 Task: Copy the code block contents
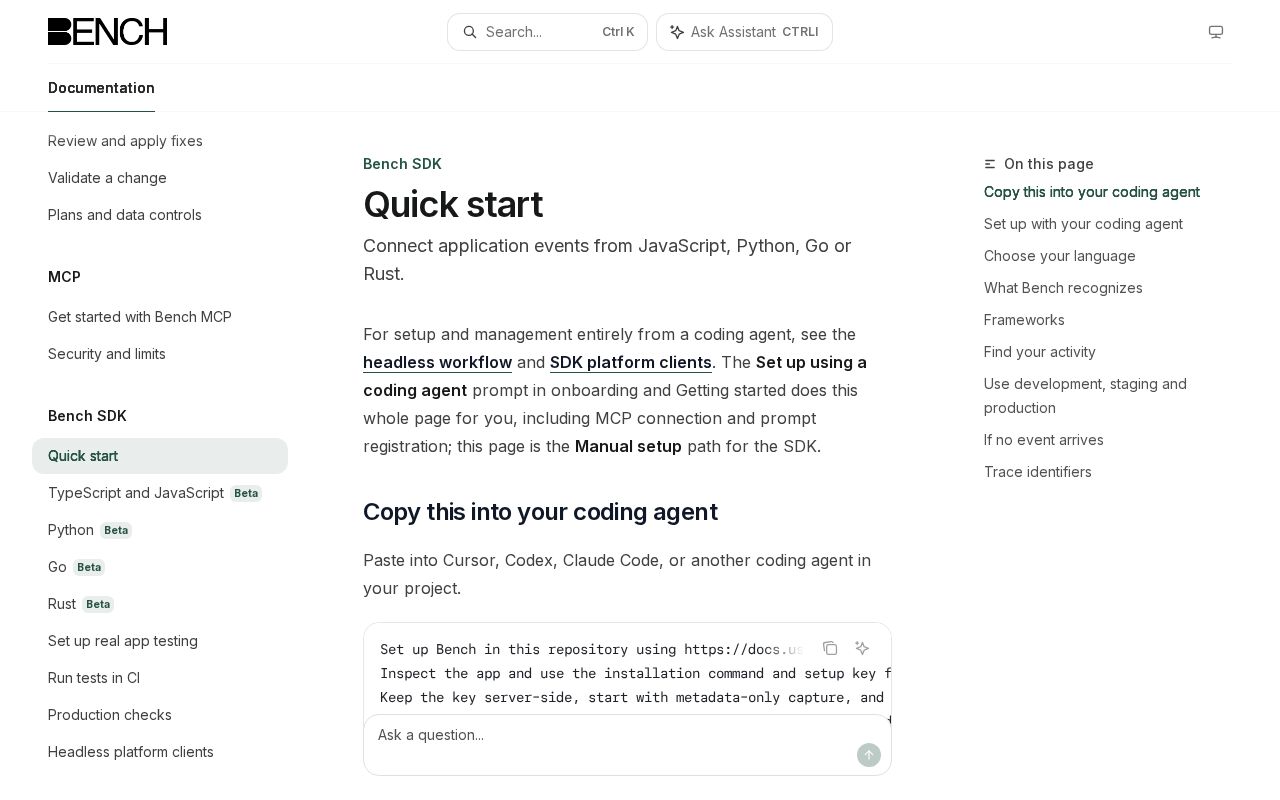(830, 648)
